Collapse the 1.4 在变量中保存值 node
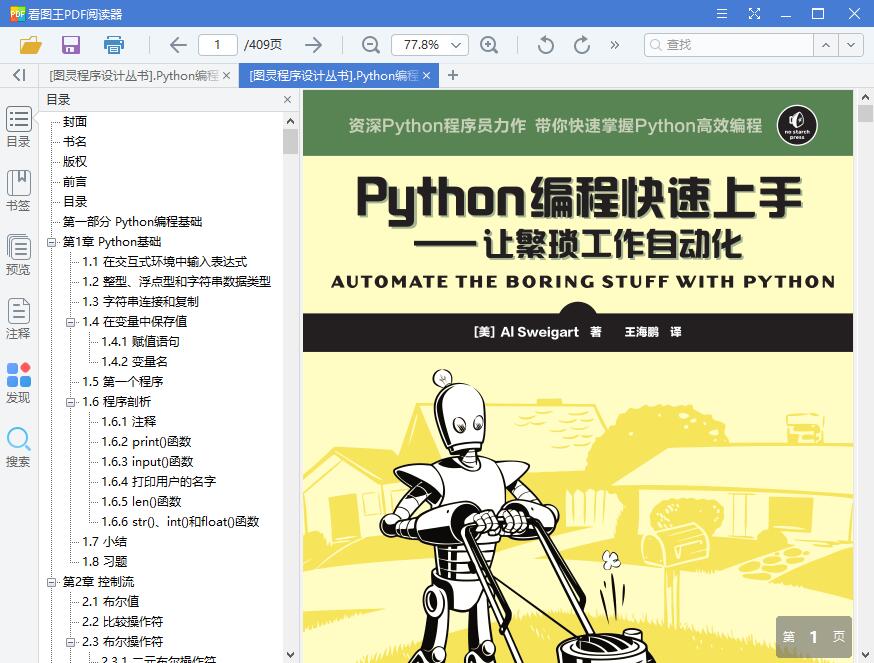 (71, 322)
